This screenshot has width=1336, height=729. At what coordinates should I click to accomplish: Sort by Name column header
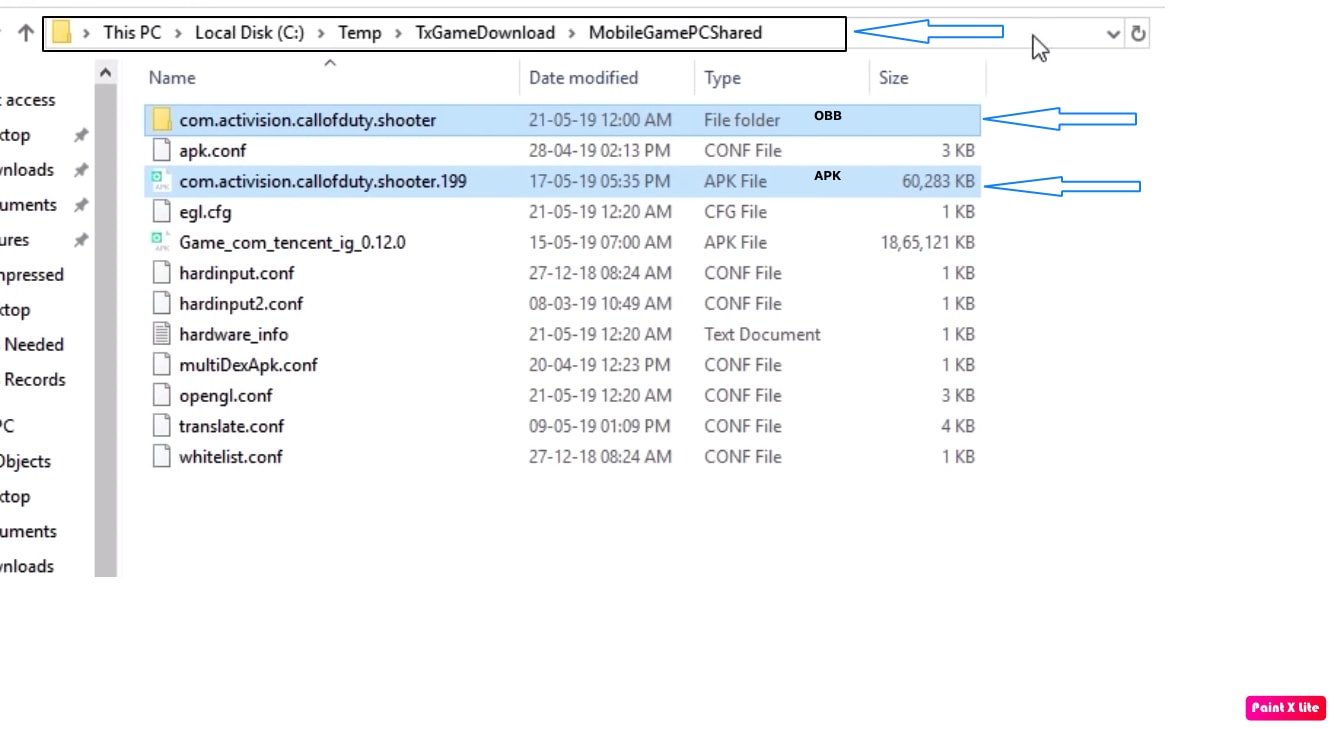pos(172,78)
